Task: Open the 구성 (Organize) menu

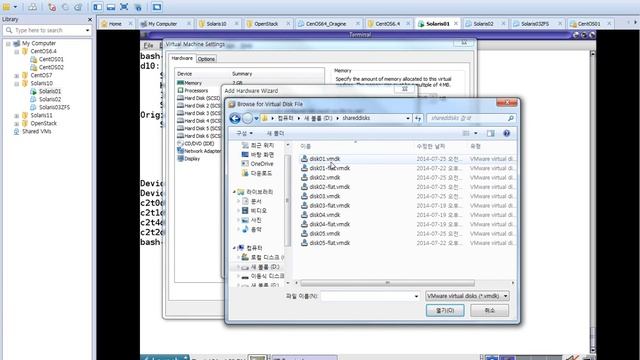Action: (244, 133)
